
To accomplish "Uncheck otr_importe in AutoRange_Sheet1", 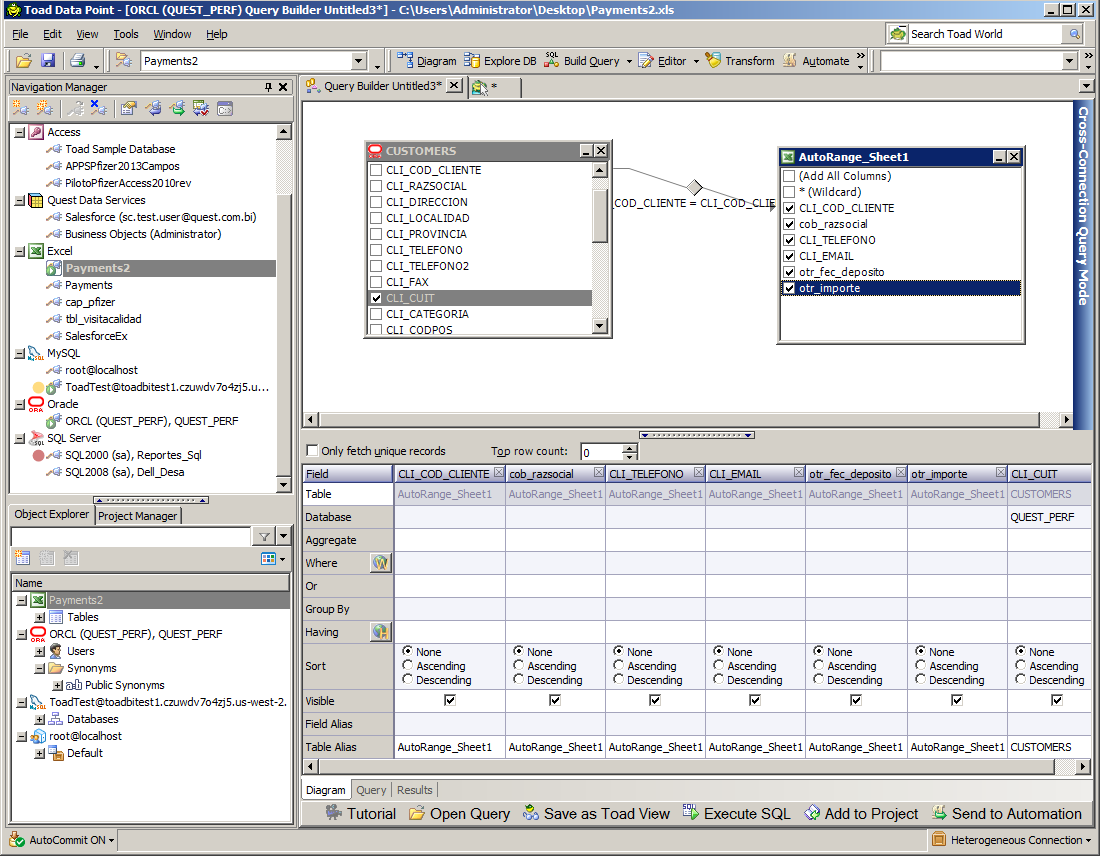I will (789, 288).
